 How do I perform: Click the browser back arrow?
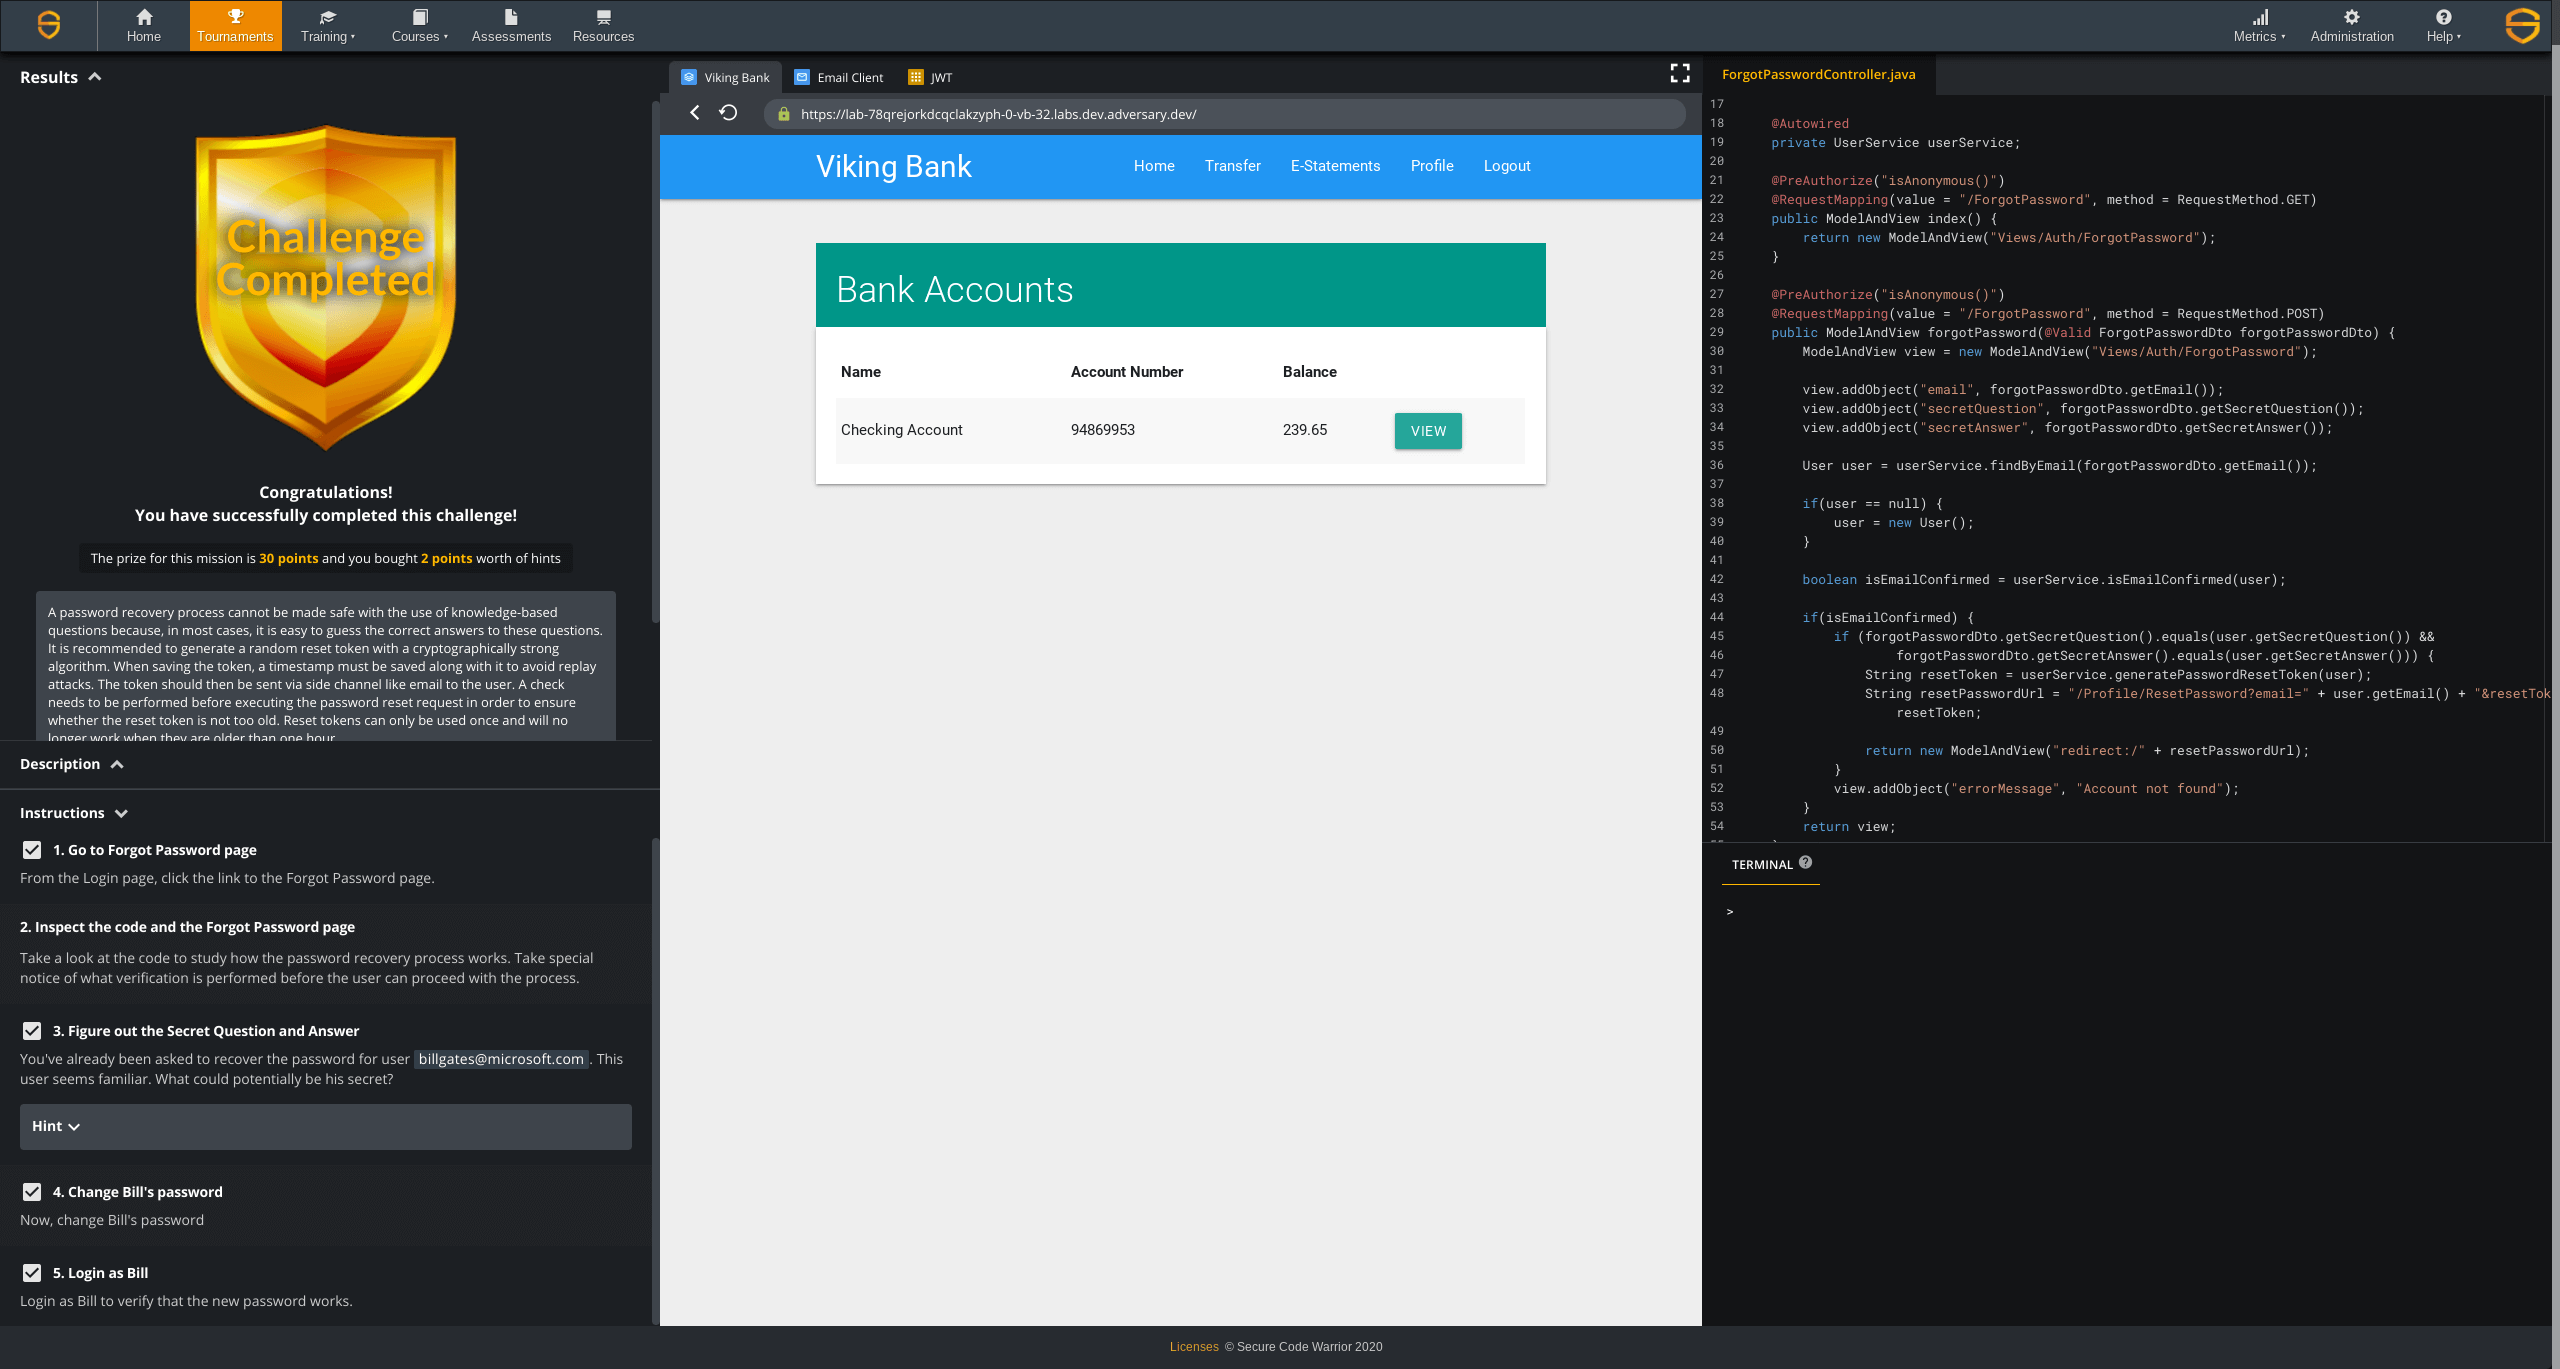[695, 113]
